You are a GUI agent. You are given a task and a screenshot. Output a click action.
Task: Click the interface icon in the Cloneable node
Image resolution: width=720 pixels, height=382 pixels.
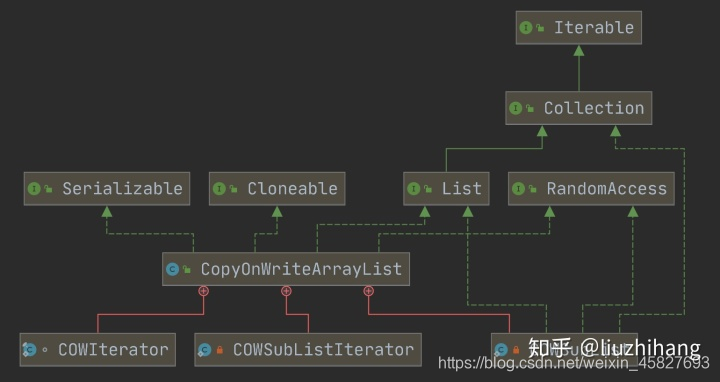(x=219, y=189)
